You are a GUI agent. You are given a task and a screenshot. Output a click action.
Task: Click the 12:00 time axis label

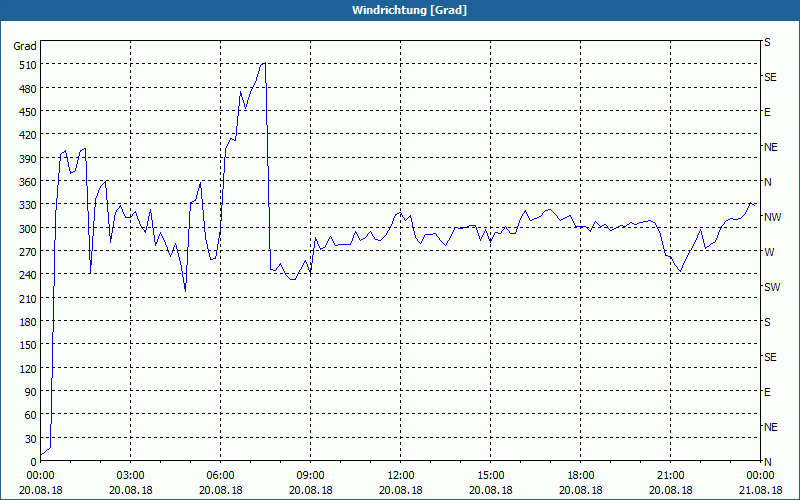401,476
